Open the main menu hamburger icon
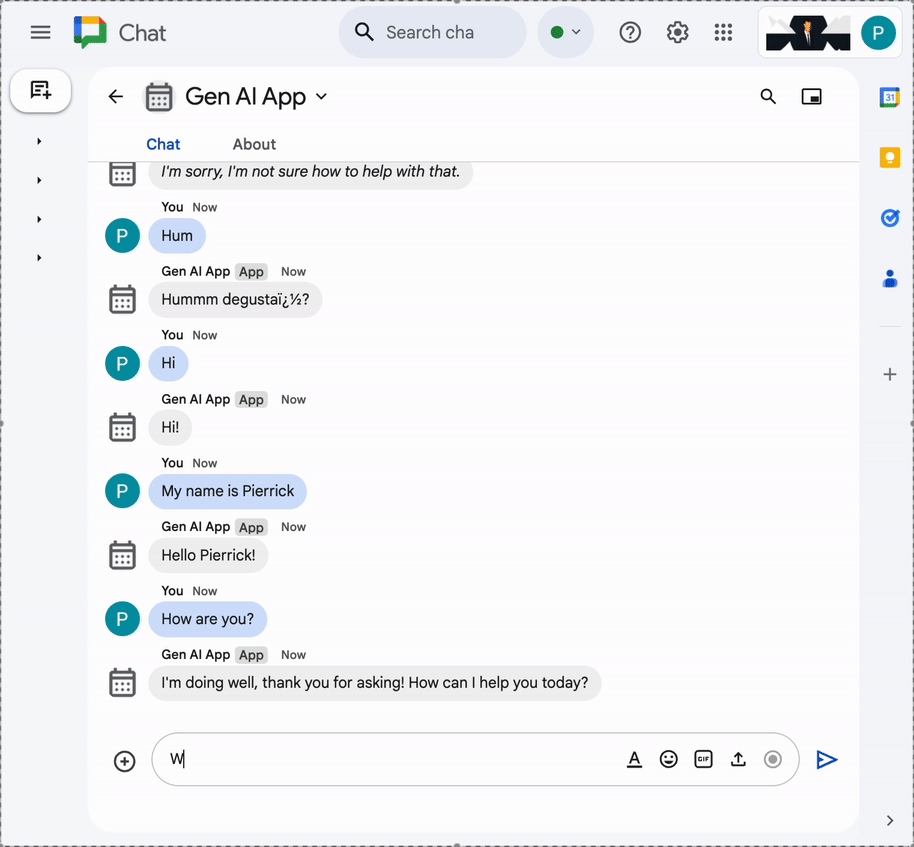This screenshot has height=847, width=914. coord(40,33)
